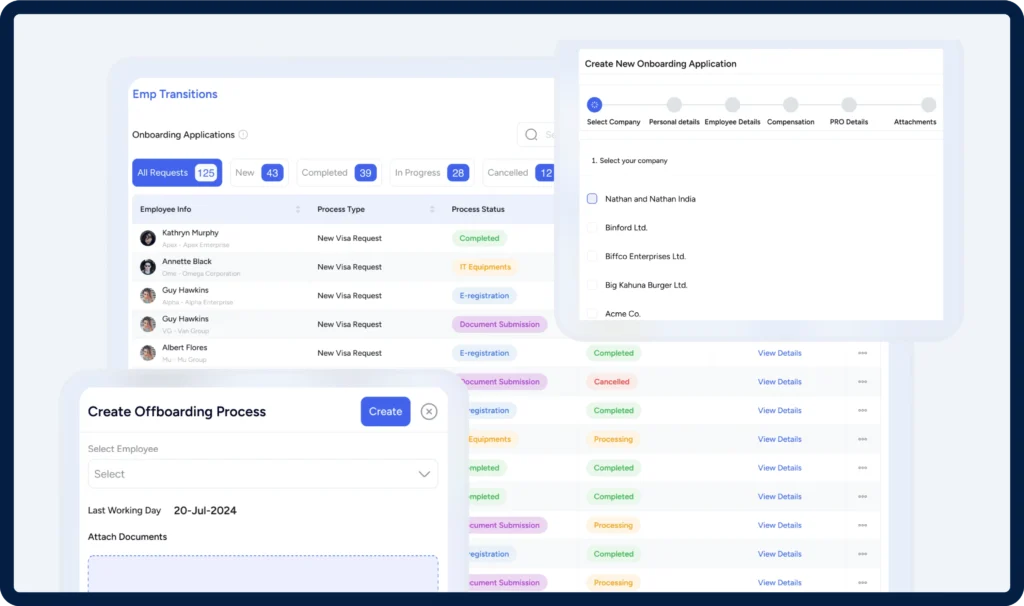Click Kathryn Murphy's avatar
This screenshot has height=606, width=1024.
(x=148, y=238)
